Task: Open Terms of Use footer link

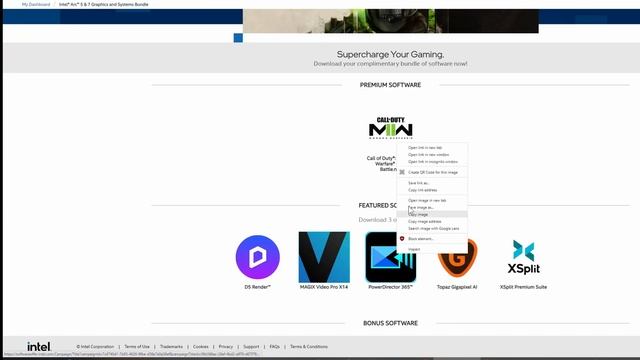Action: pos(137,347)
